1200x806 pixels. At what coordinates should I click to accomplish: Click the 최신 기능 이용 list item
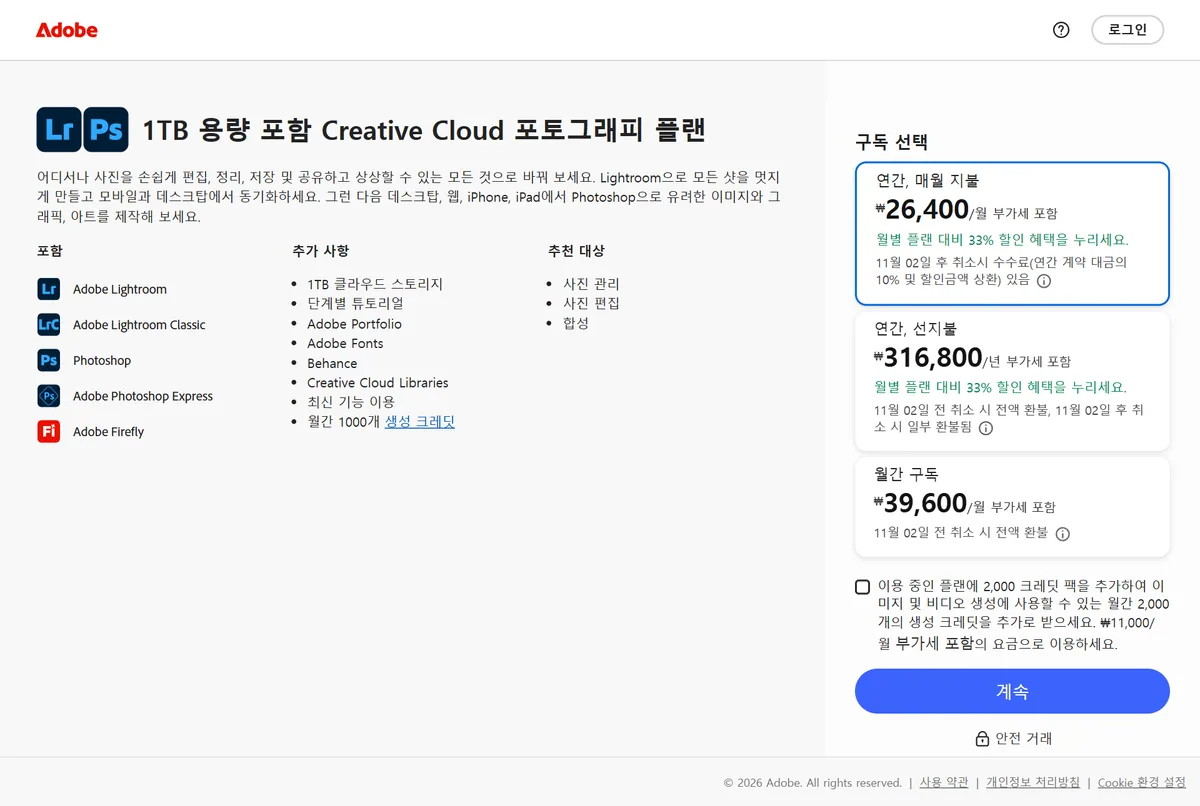351,402
